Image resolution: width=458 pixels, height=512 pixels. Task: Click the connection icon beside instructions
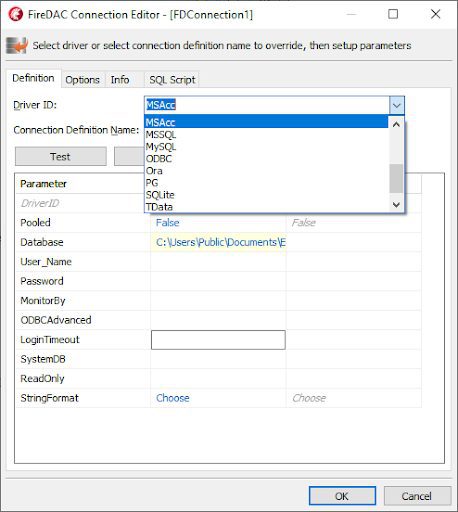pyautogui.click(x=17, y=46)
